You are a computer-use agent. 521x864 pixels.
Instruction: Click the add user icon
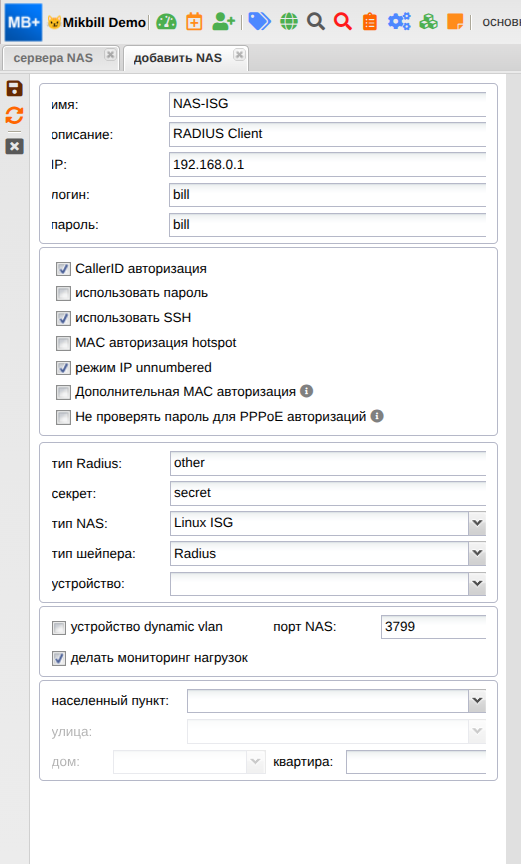coord(223,22)
